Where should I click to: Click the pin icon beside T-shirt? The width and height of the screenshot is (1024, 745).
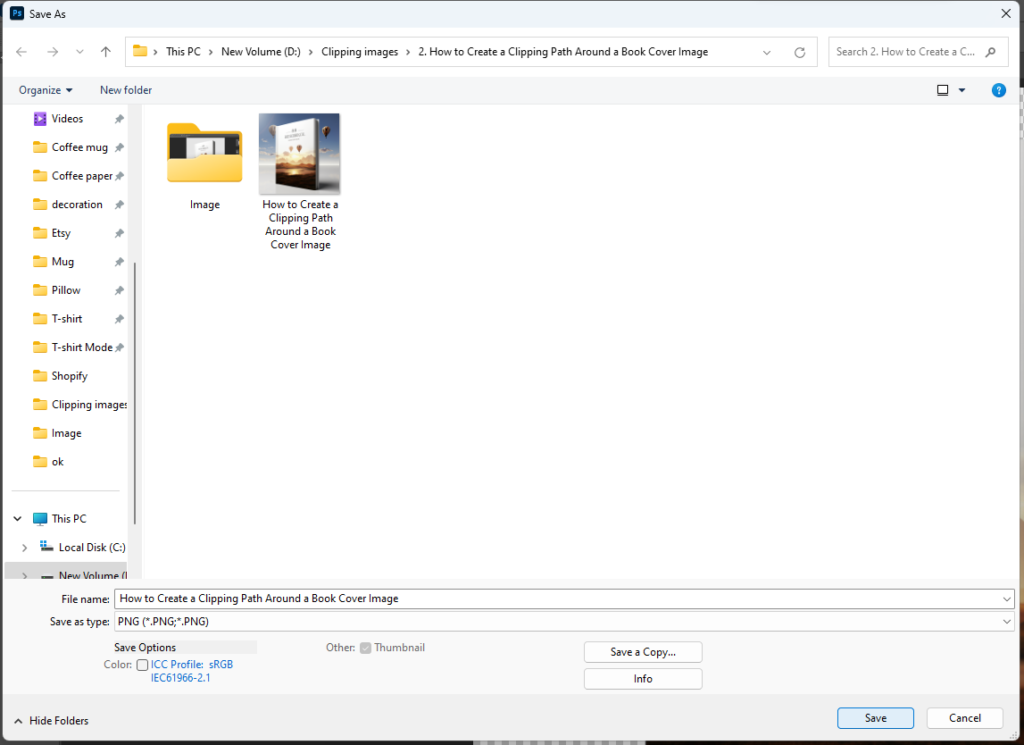(x=119, y=319)
